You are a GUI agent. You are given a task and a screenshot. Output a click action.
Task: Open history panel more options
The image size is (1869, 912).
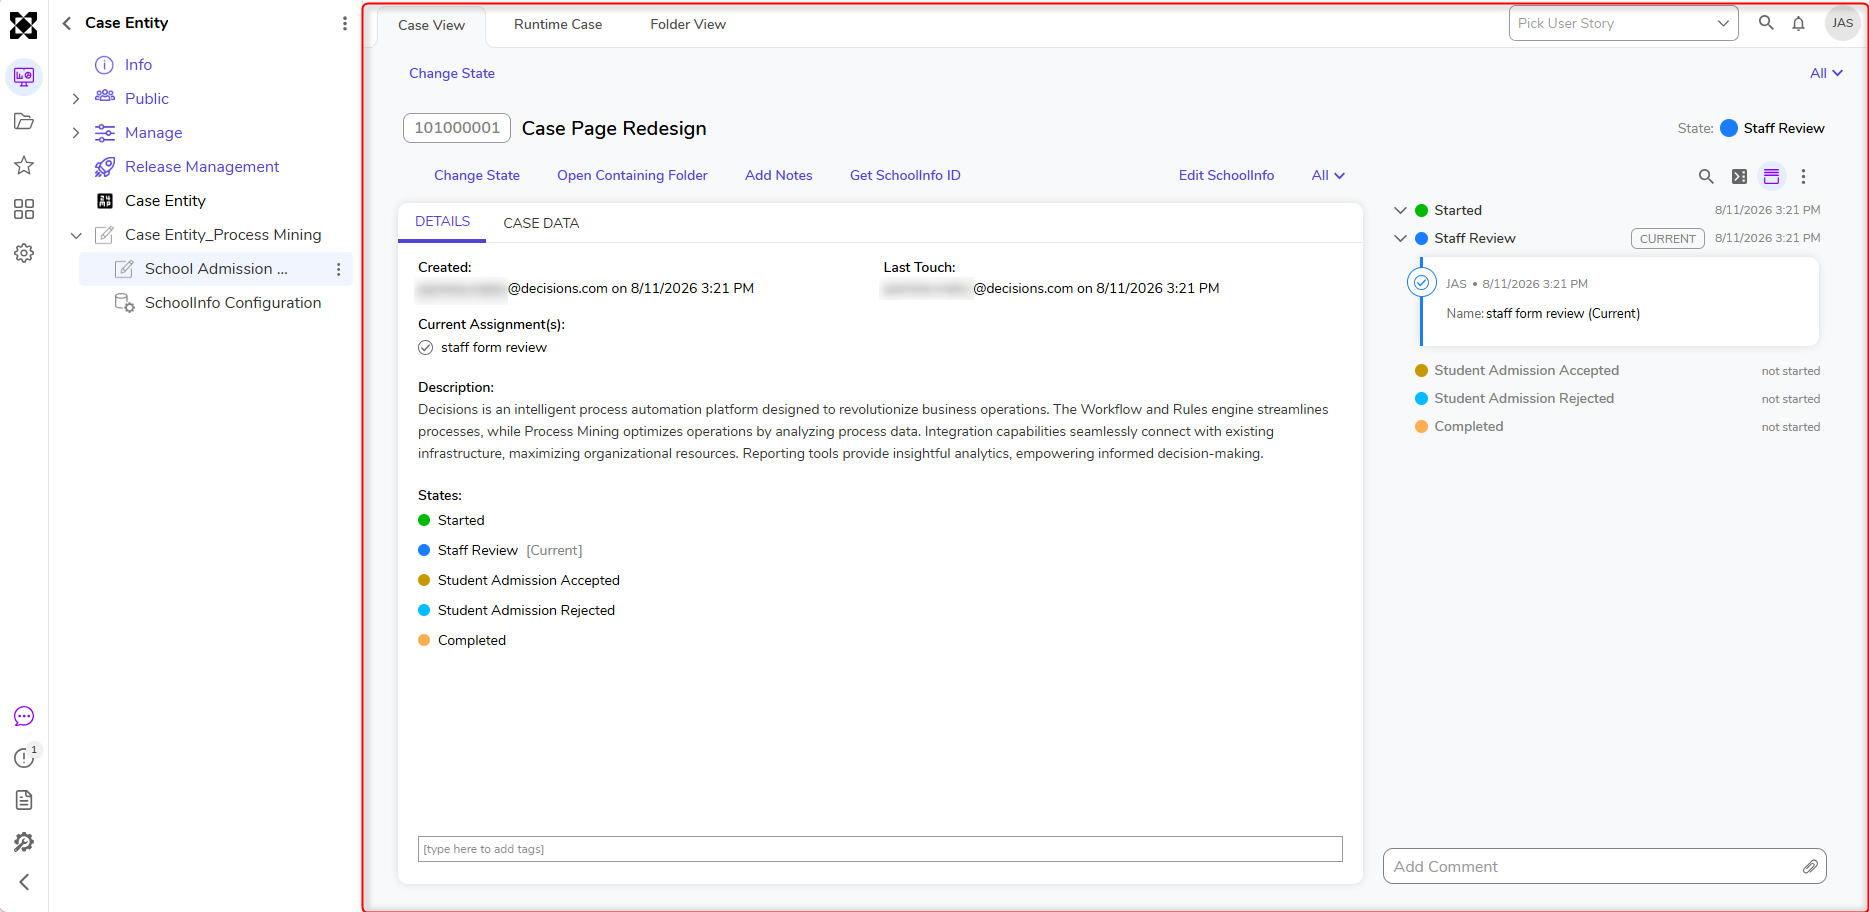click(x=1803, y=176)
